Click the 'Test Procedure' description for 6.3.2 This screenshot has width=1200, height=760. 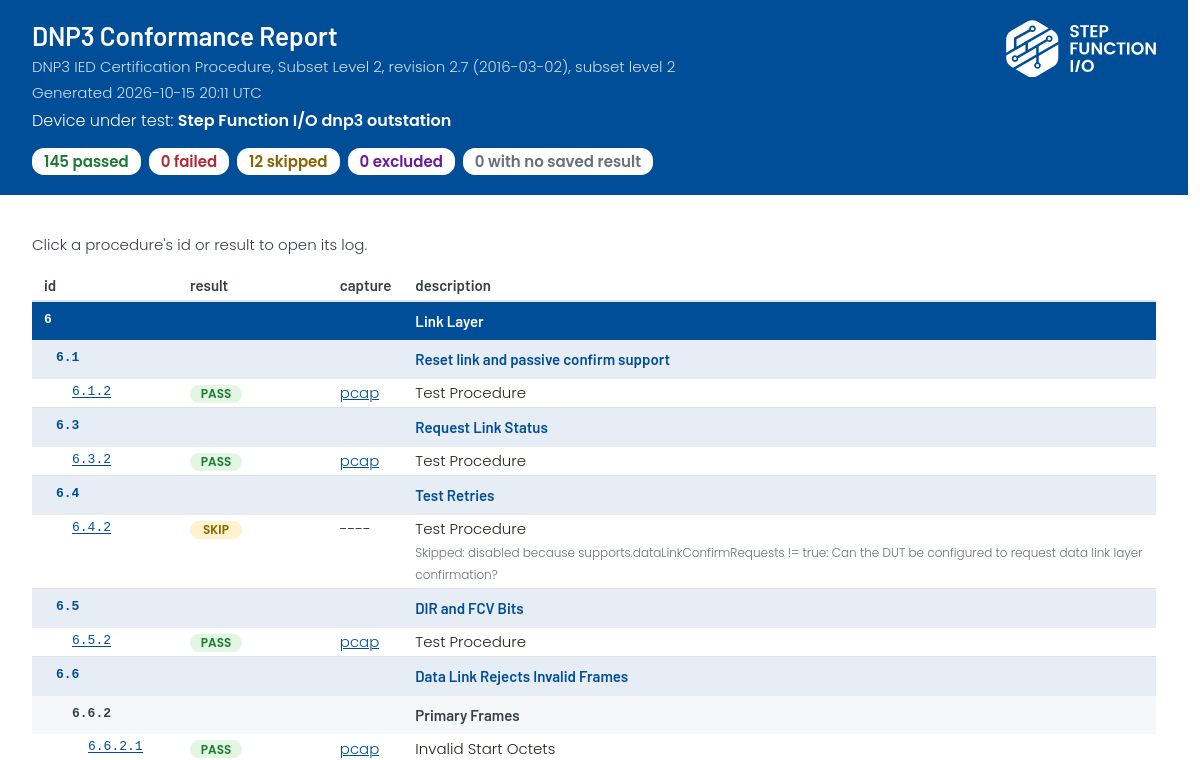pos(470,461)
